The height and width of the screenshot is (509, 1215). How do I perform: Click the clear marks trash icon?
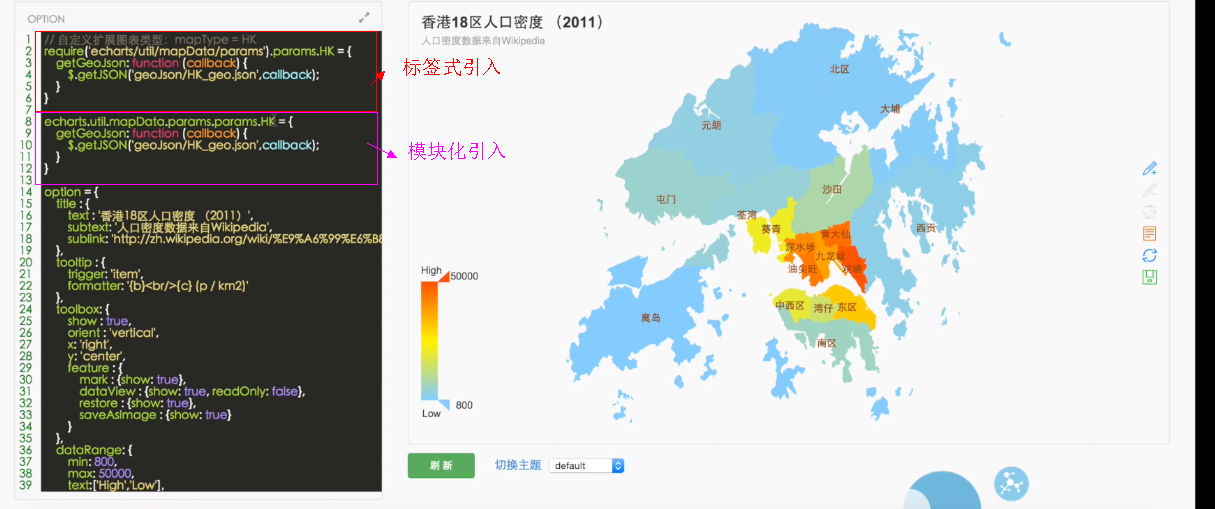coord(1150,211)
